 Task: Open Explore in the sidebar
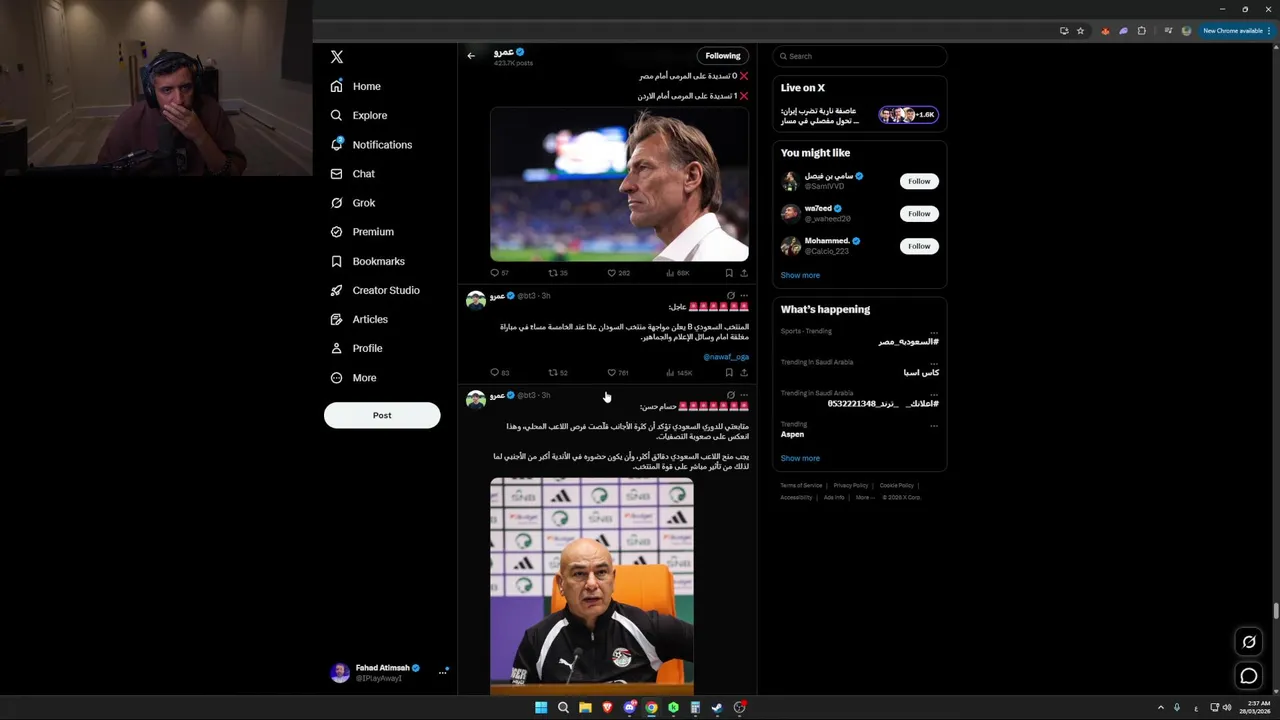click(x=359, y=115)
